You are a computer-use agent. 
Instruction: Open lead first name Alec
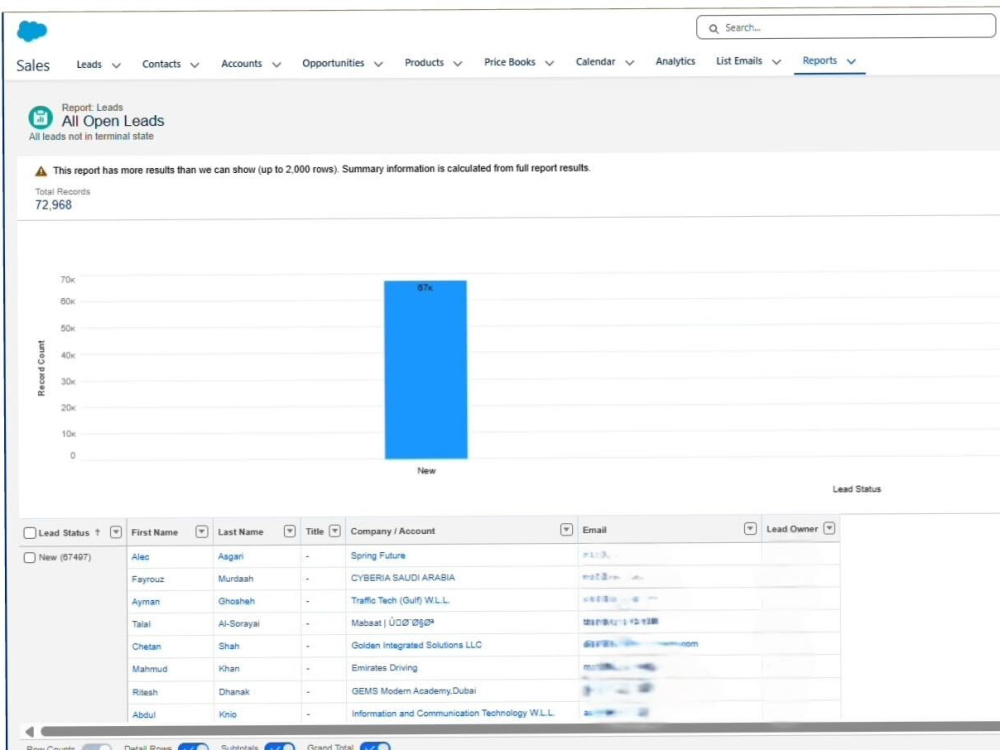tap(140, 557)
